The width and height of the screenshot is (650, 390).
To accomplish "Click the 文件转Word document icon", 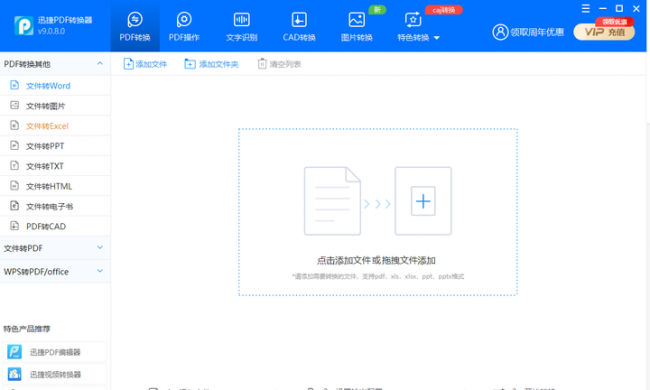I will (x=15, y=85).
